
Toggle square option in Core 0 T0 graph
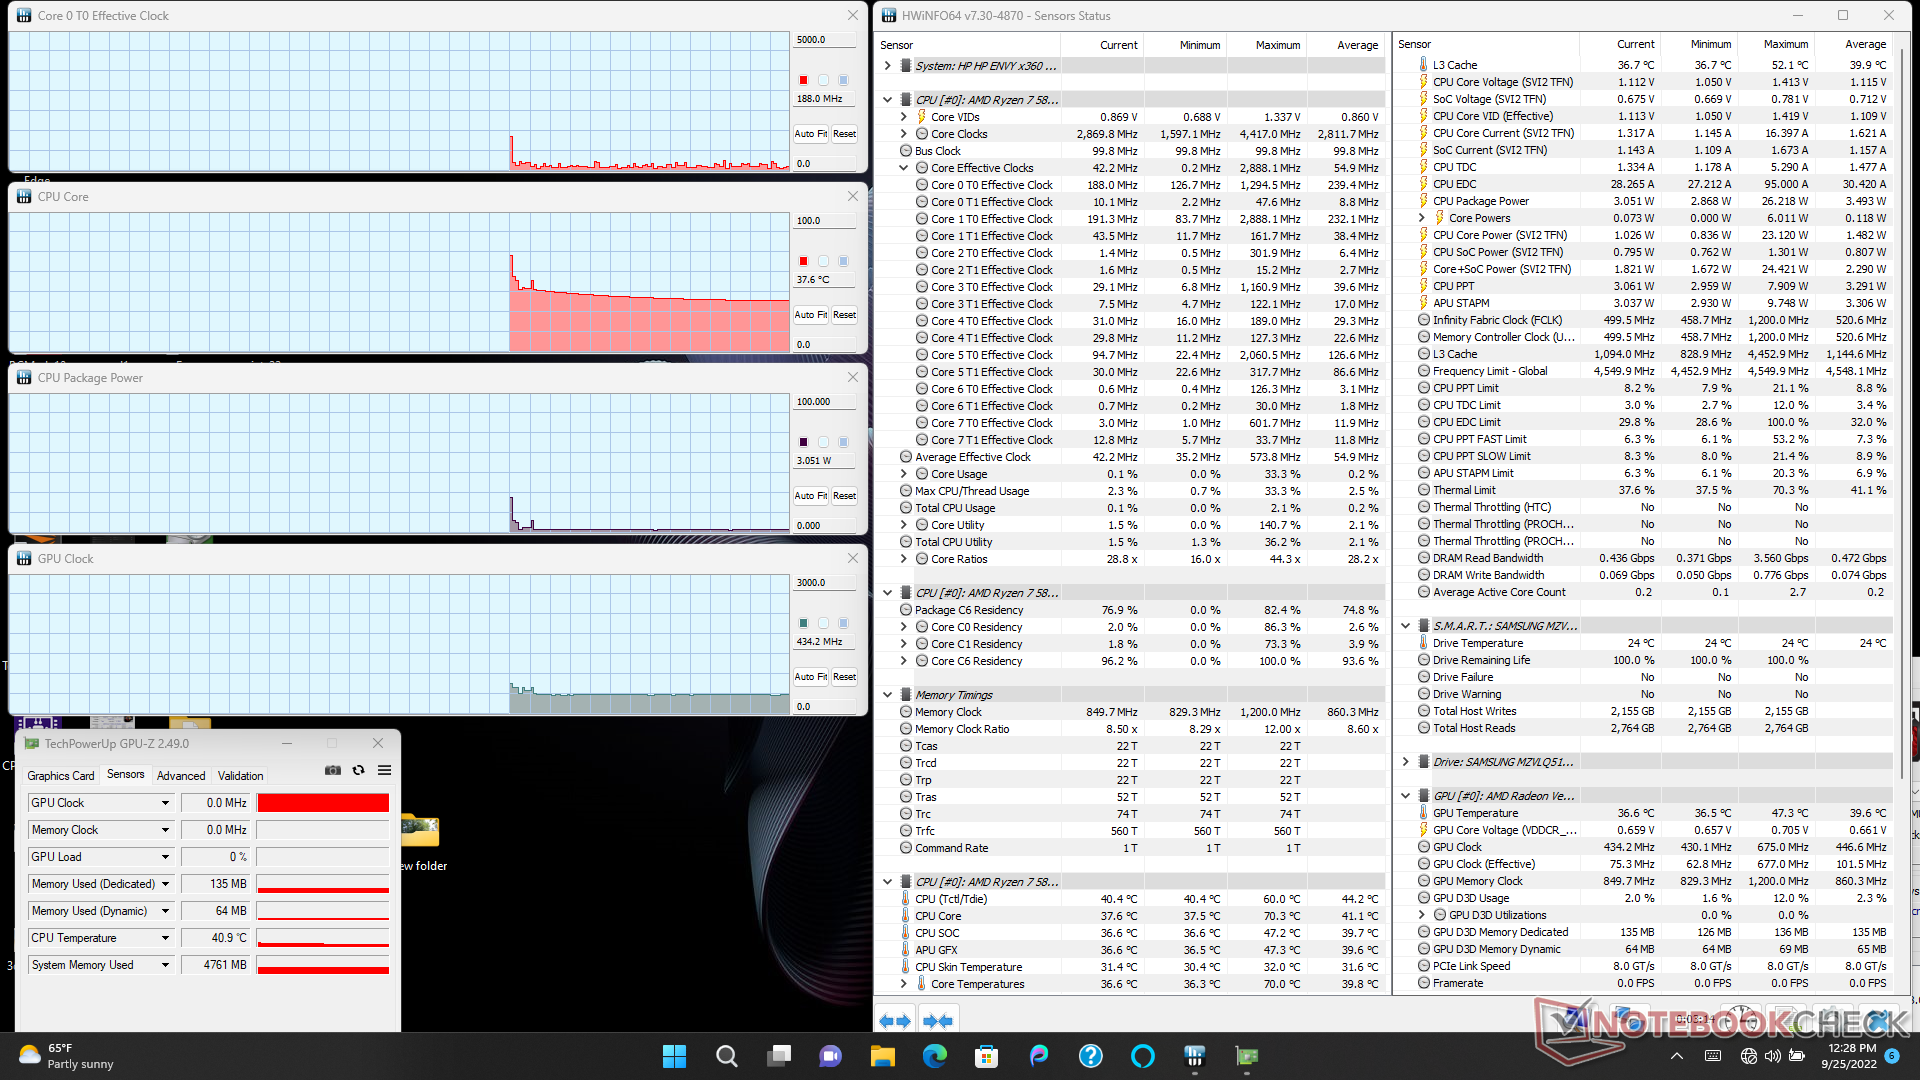click(x=843, y=80)
